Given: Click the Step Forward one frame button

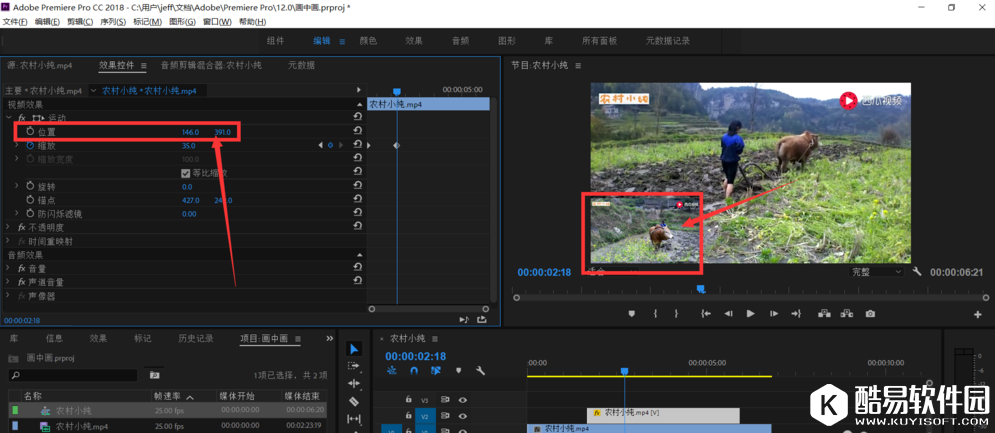Looking at the screenshot, I should [773, 314].
